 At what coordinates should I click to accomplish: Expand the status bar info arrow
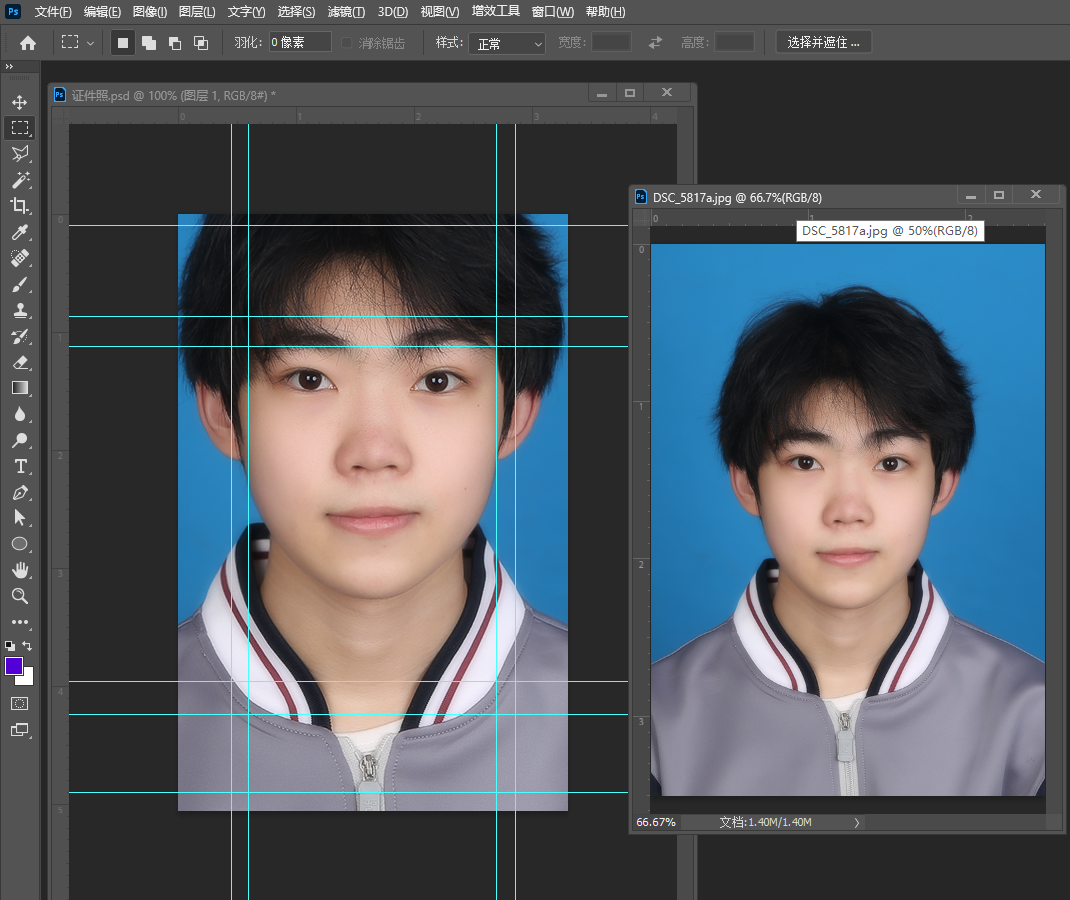856,822
